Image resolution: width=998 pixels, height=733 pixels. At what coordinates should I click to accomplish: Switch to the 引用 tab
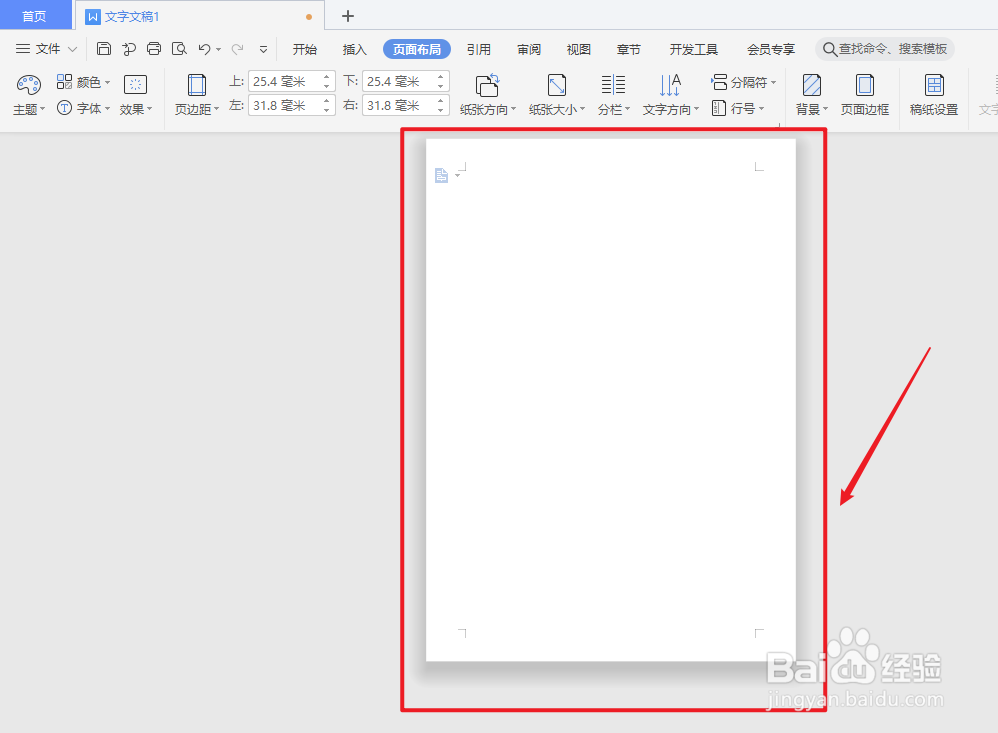point(479,49)
